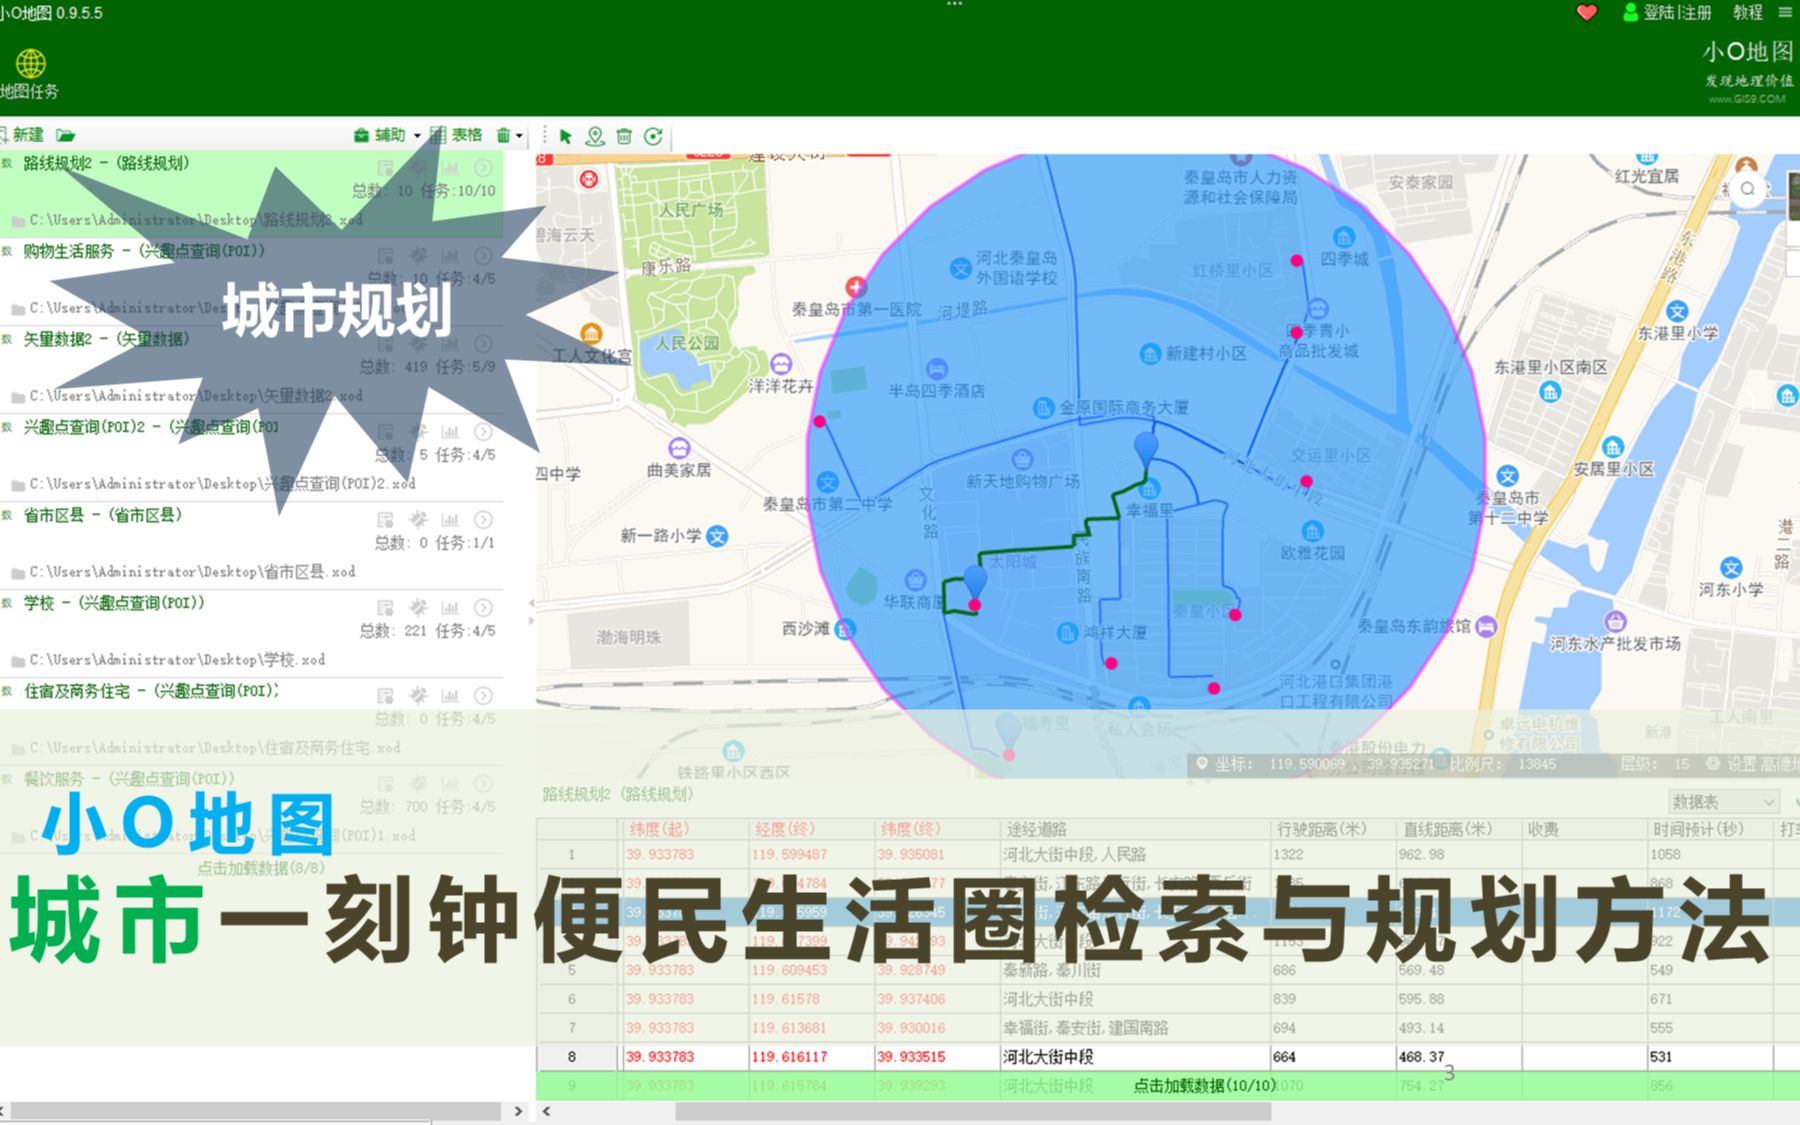This screenshot has height=1125, width=1800.
Task: Click the red heart favorite icon
Action: pyautogui.click(x=1586, y=12)
